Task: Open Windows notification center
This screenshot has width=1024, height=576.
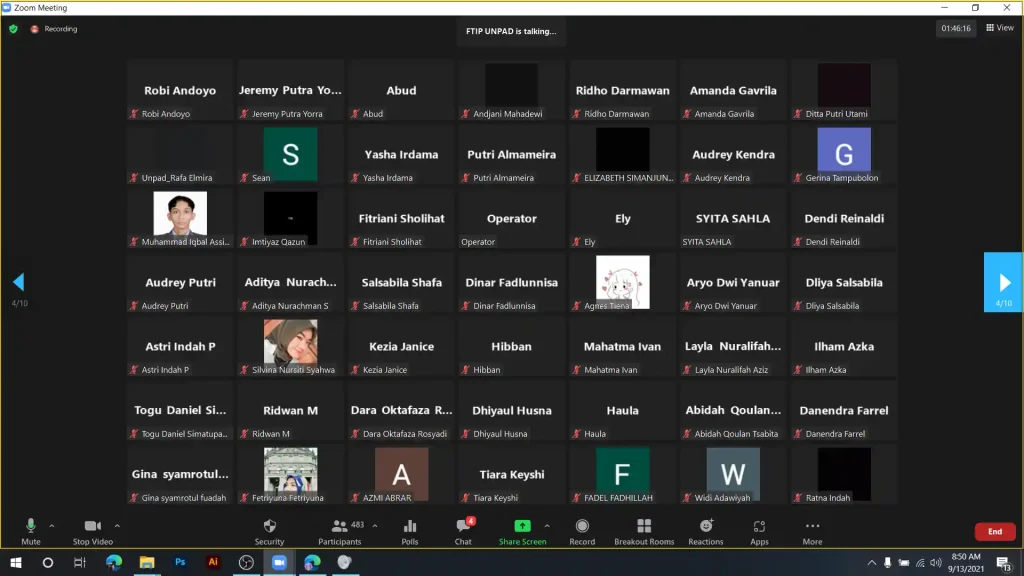Action: (x=1004, y=562)
